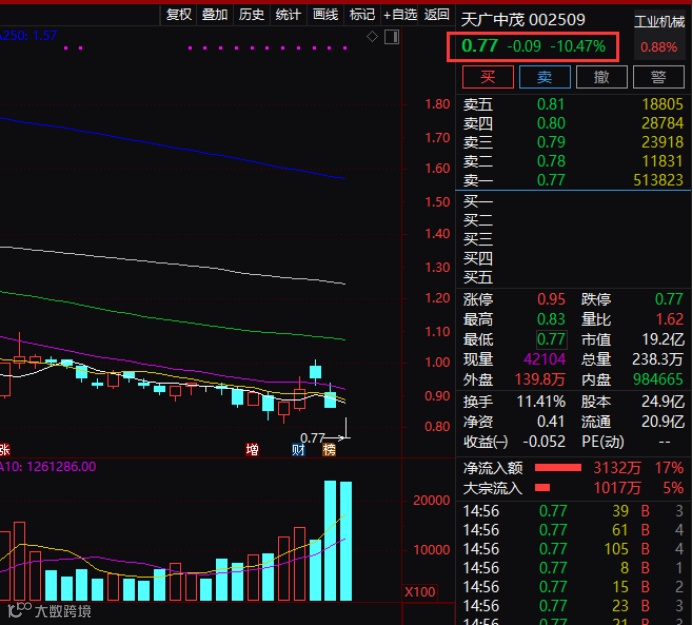Open the 历史 history option
Screen dimensions: 693x625
pyautogui.click(x=251, y=15)
